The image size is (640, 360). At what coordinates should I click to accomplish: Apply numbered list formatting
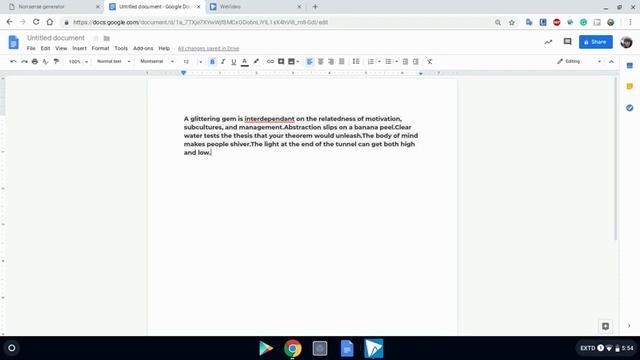pos(371,62)
